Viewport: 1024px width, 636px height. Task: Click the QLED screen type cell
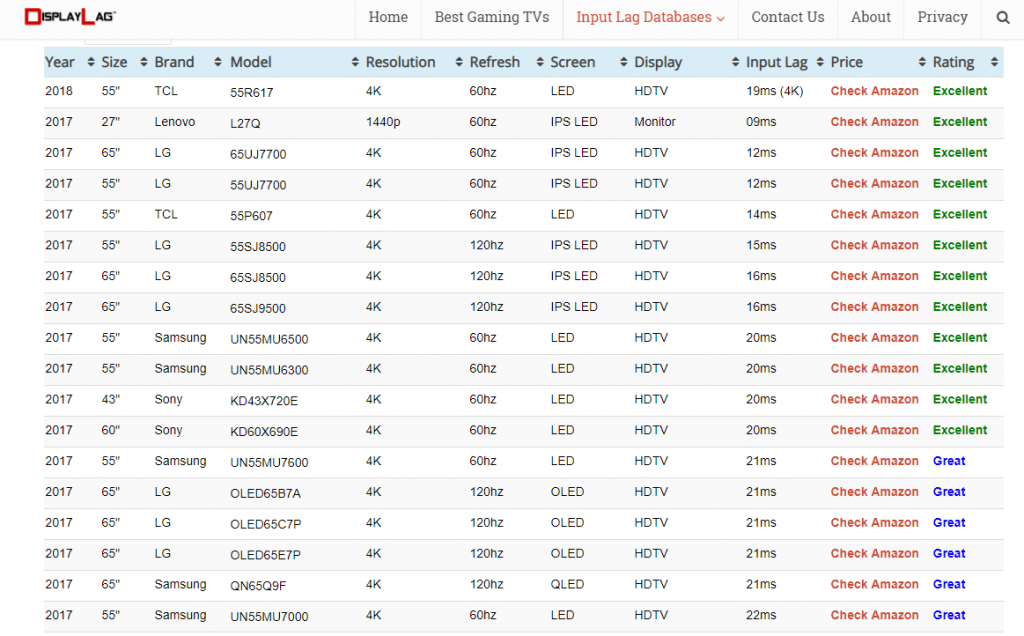[568, 584]
